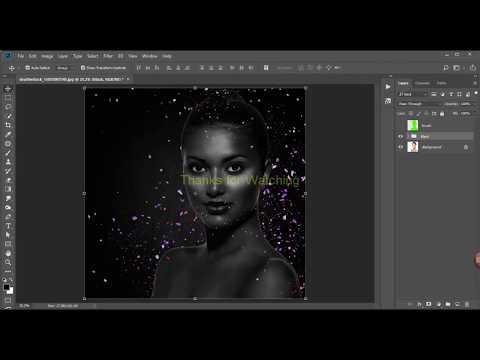
Task: Select the Background layer thumbnail
Action: [x=413, y=147]
